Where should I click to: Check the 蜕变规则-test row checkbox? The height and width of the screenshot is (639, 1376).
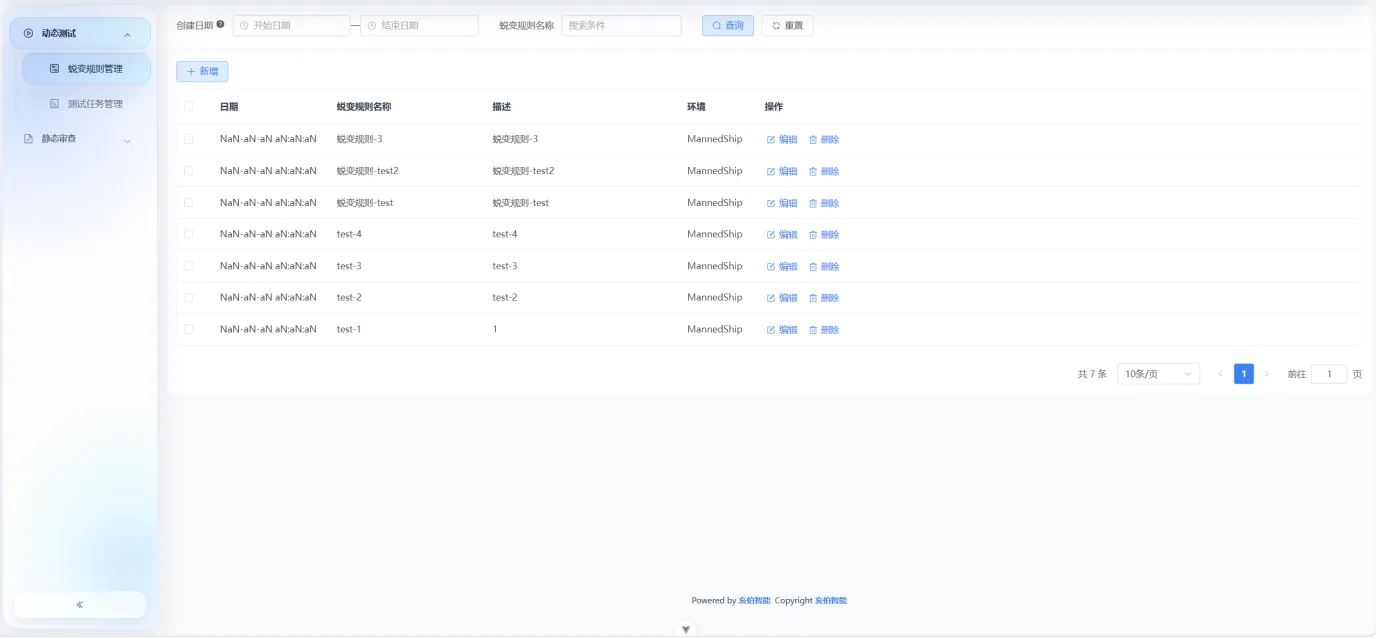[x=188, y=202]
